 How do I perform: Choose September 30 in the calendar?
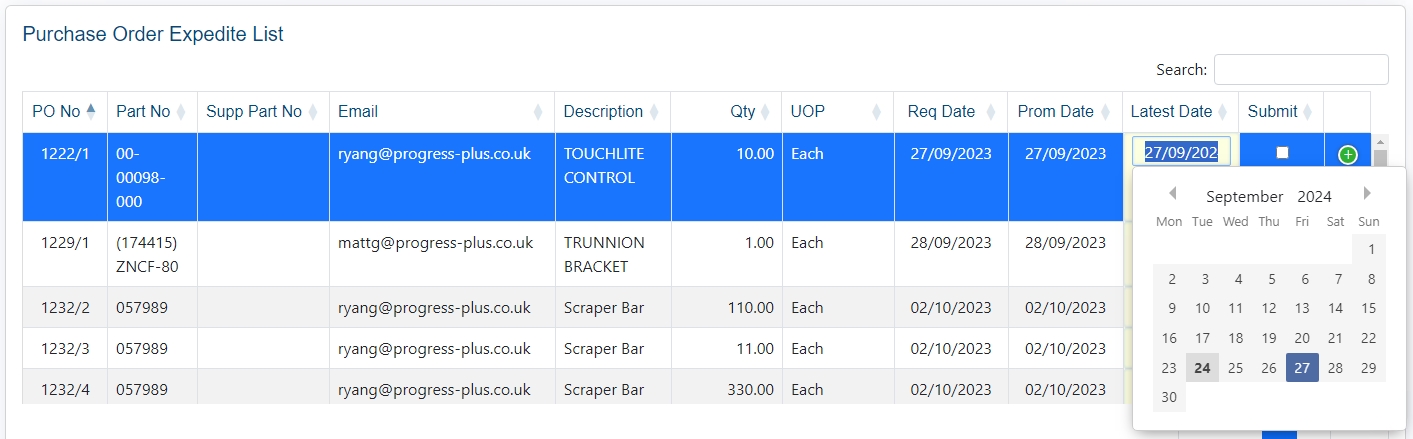pyautogui.click(x=1169, y=397)
